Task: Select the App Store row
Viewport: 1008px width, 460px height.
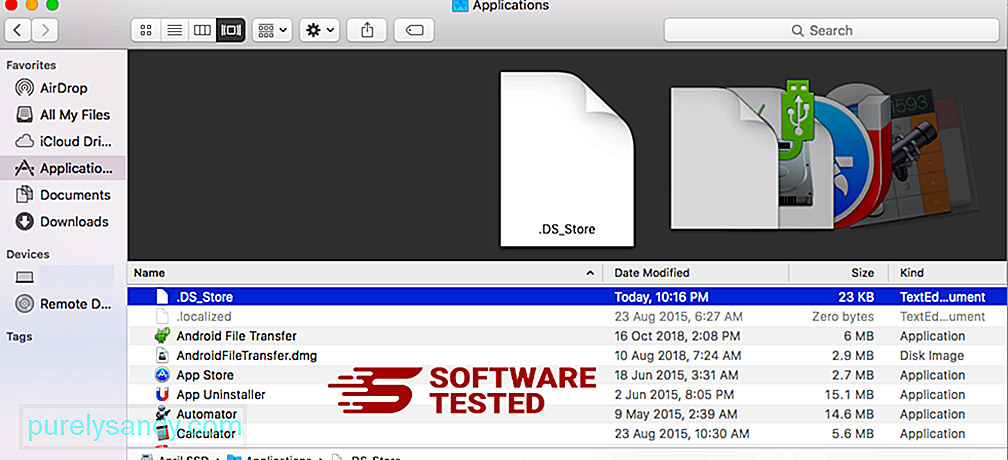Action: point(567,375)
